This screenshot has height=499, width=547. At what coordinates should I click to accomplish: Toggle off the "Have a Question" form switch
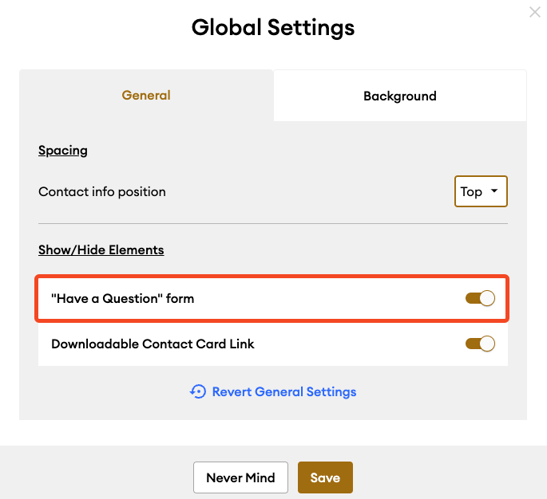coord(480,298)
